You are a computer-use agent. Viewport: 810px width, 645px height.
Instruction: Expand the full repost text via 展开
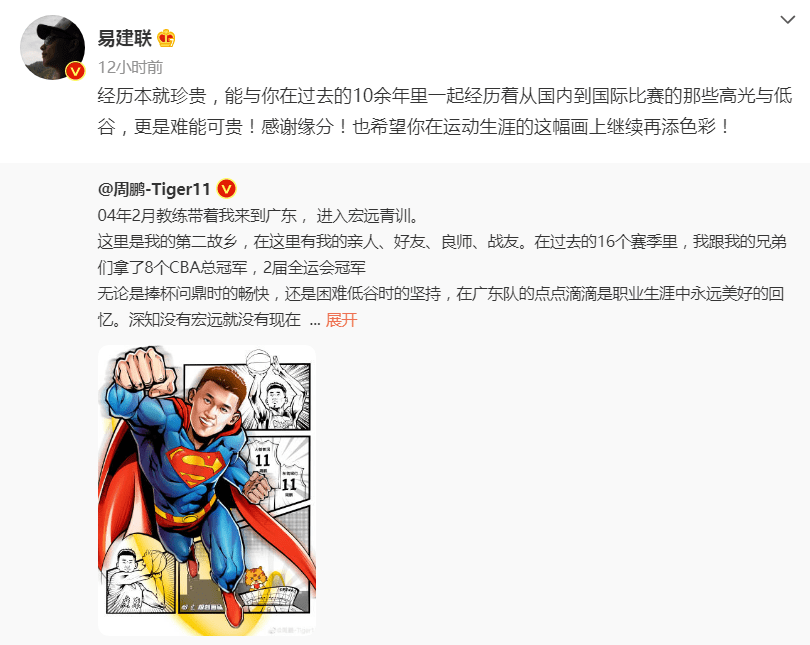pos(341,320)
